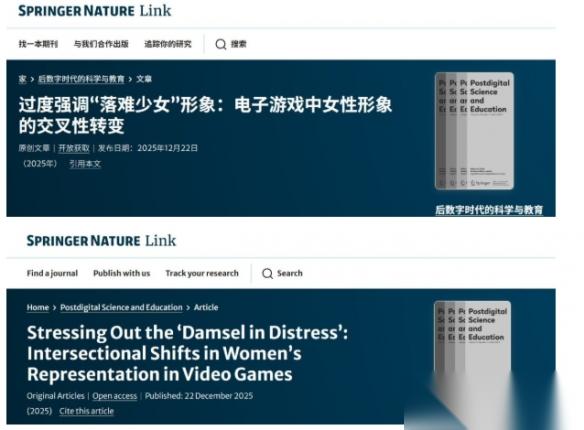Open Postdigital Science and Education breadcrumb
Image resolution: width=584 pixels, height=430 pixels.
point(121,308)
